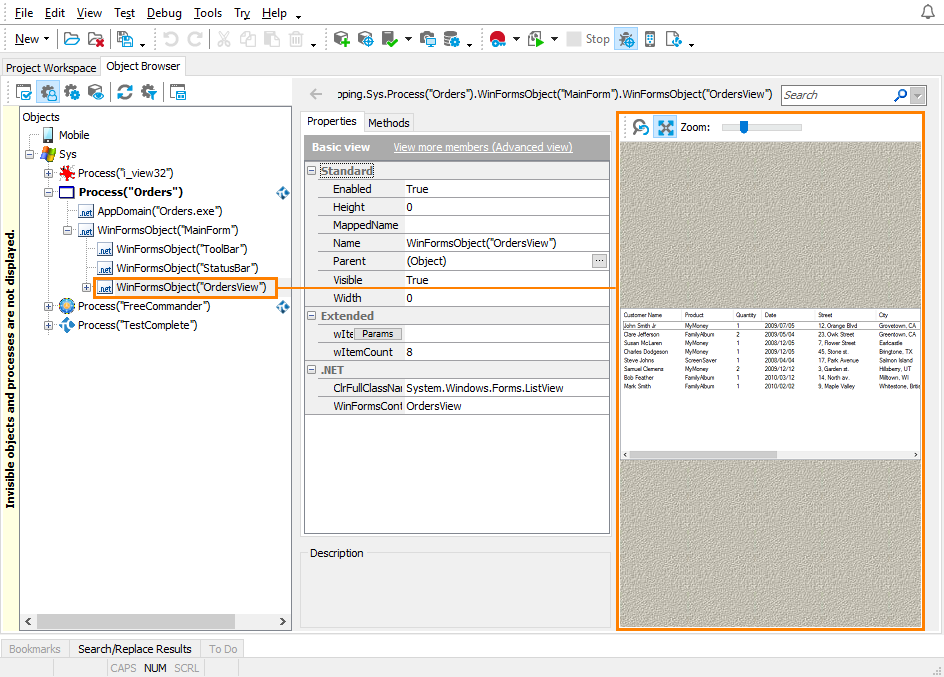Open the dropdown arrow next to Record icon
The height and width of the screenshot is (677, 944).
pos(516,39)
